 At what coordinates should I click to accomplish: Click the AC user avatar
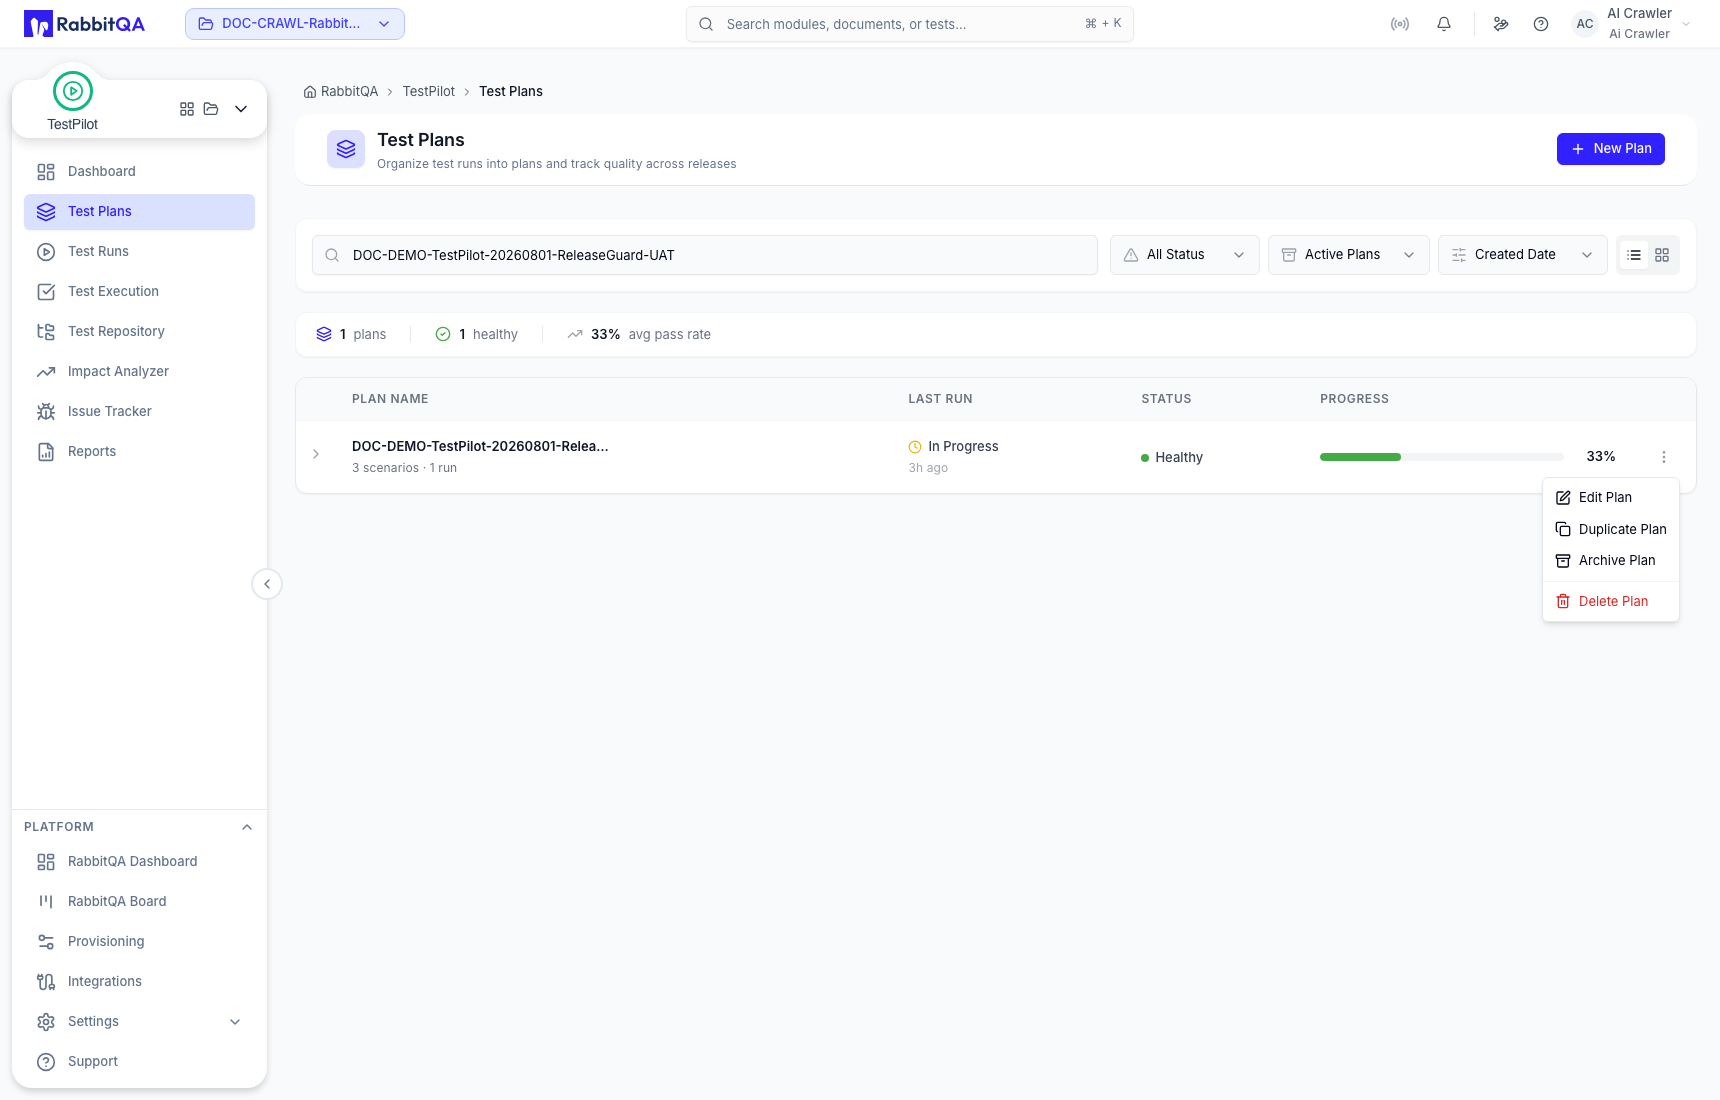click(x=1585, y=24)
